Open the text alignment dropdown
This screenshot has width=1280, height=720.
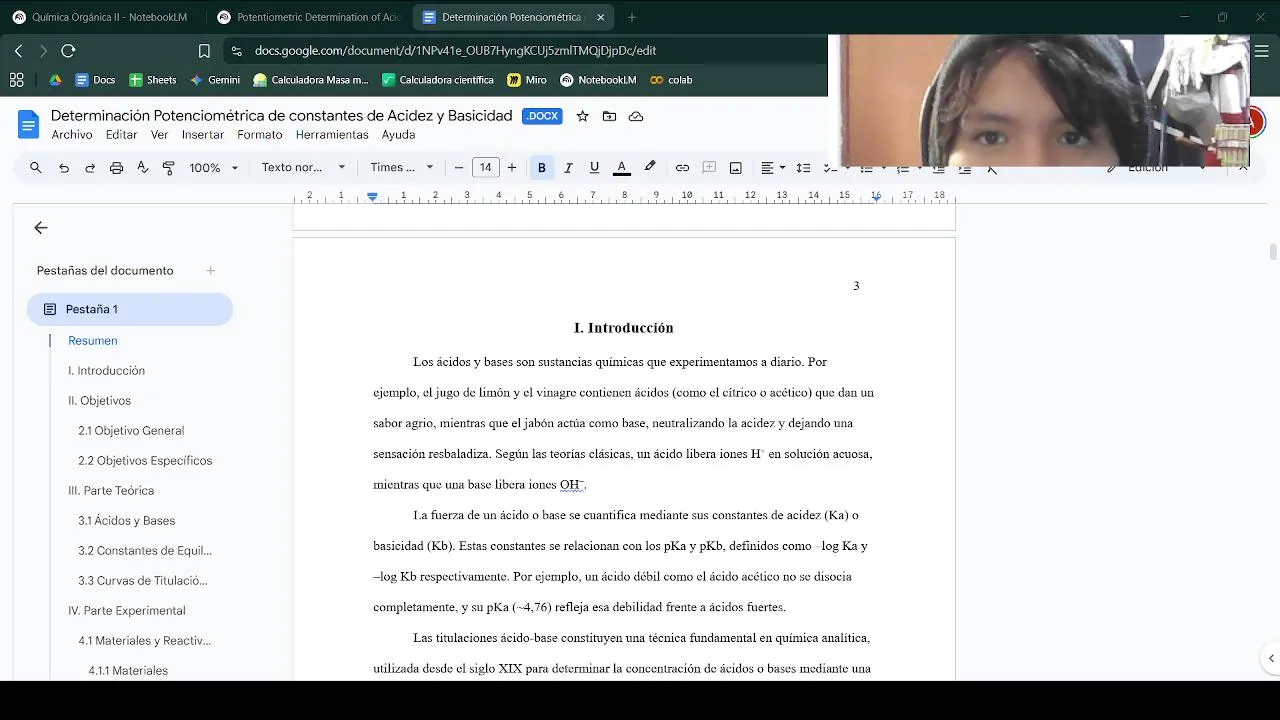(x=773, y=168)
